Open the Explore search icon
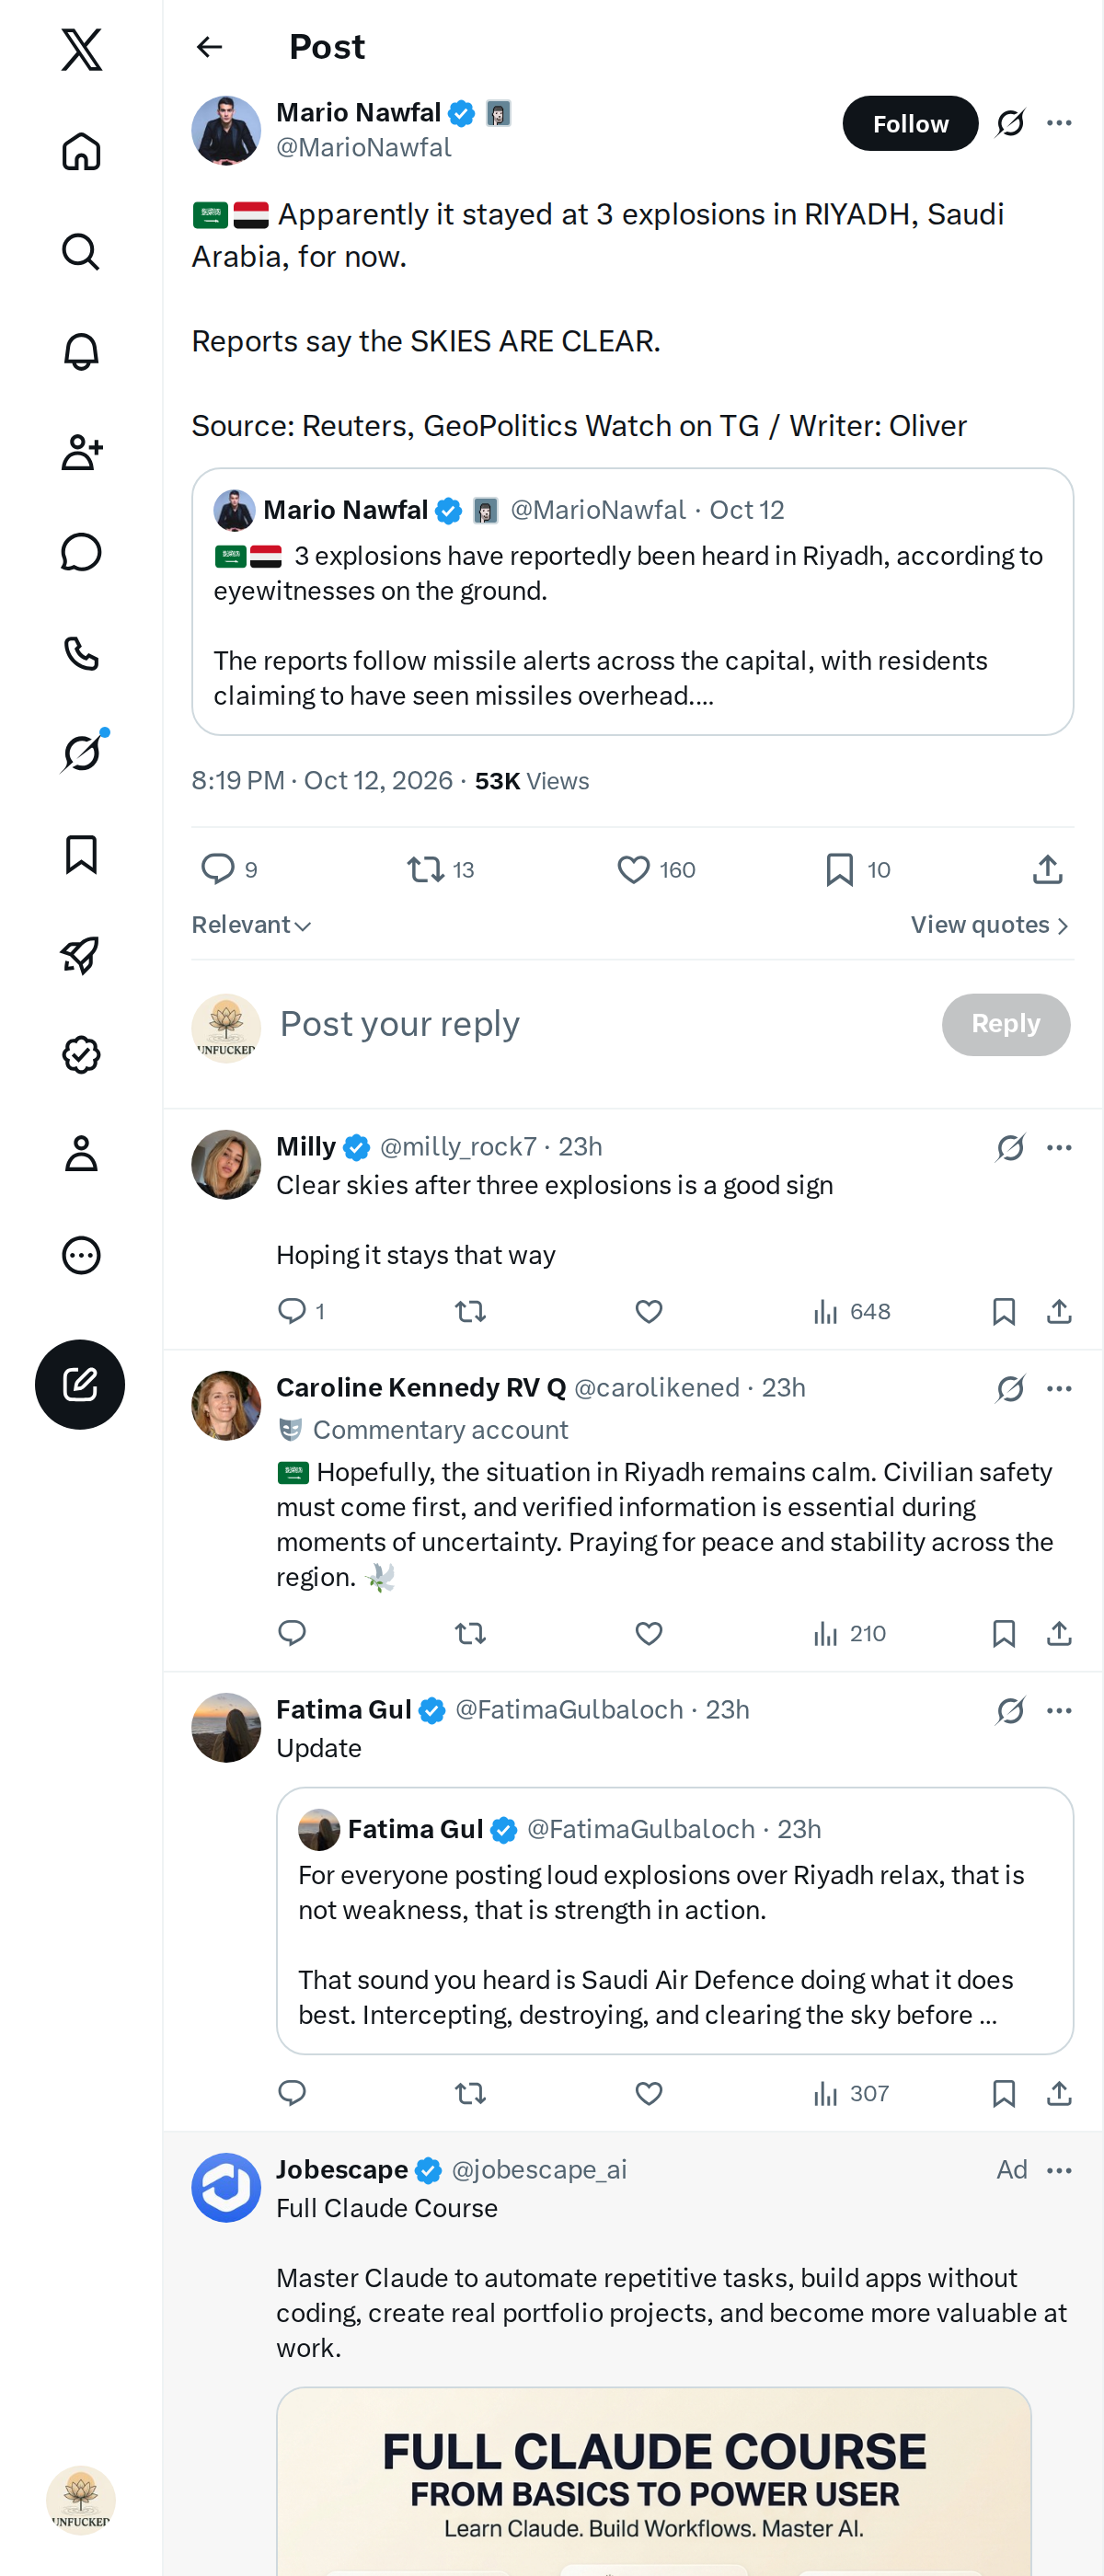This screenshot has height=2576, width=1104. tap(81, 252)
